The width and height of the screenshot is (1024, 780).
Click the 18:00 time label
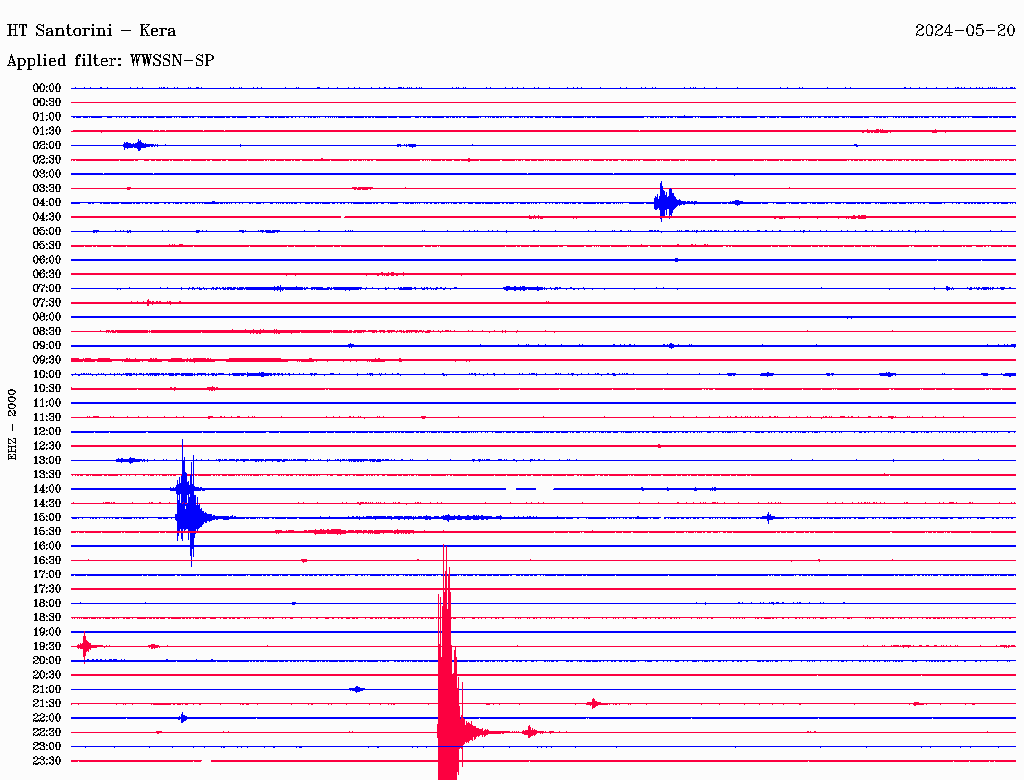(47, 604)
